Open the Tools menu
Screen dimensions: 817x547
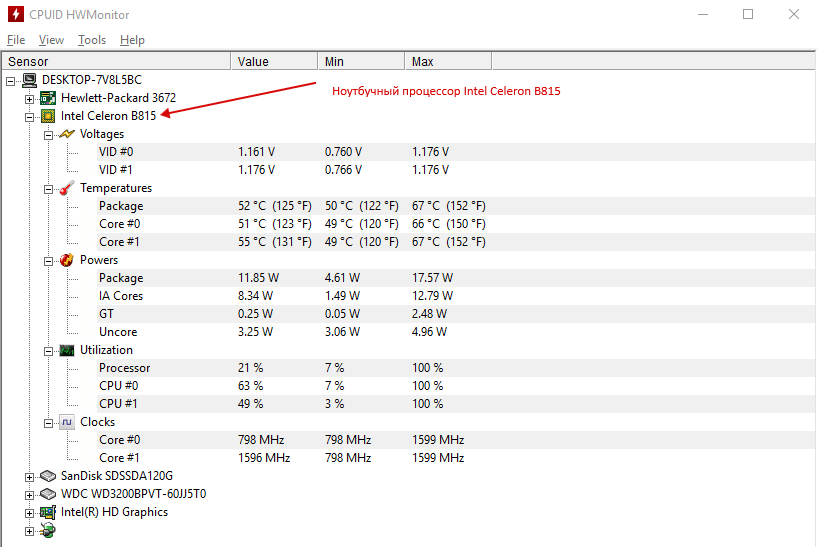pos(92,40)
